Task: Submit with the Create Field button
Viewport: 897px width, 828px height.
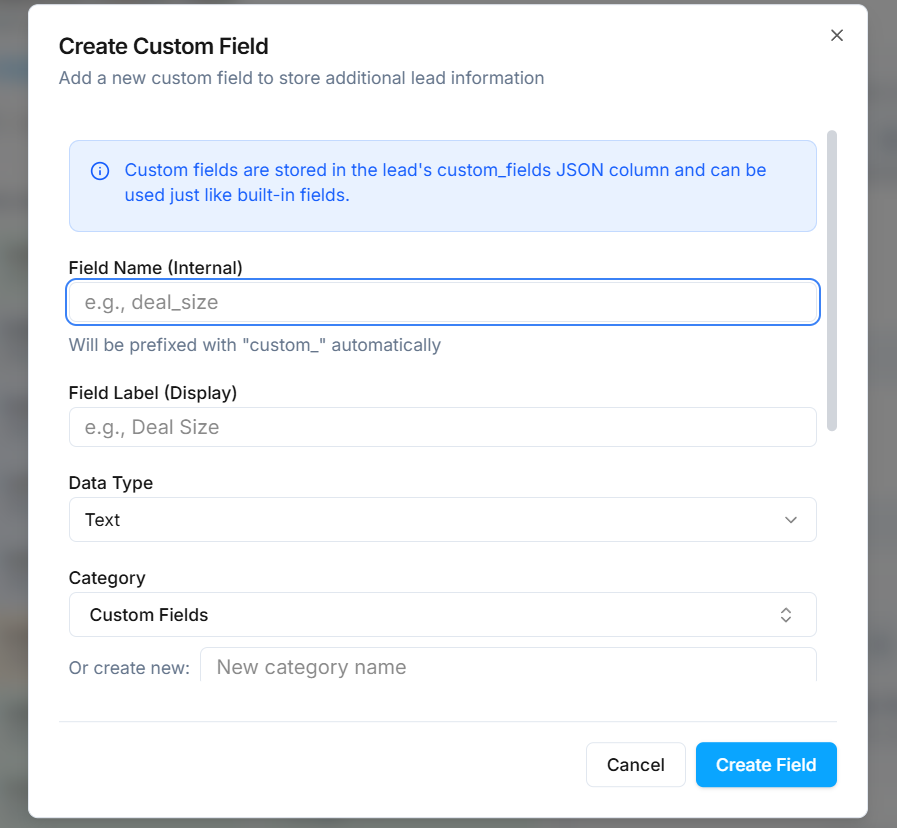Action: point(765,765)
